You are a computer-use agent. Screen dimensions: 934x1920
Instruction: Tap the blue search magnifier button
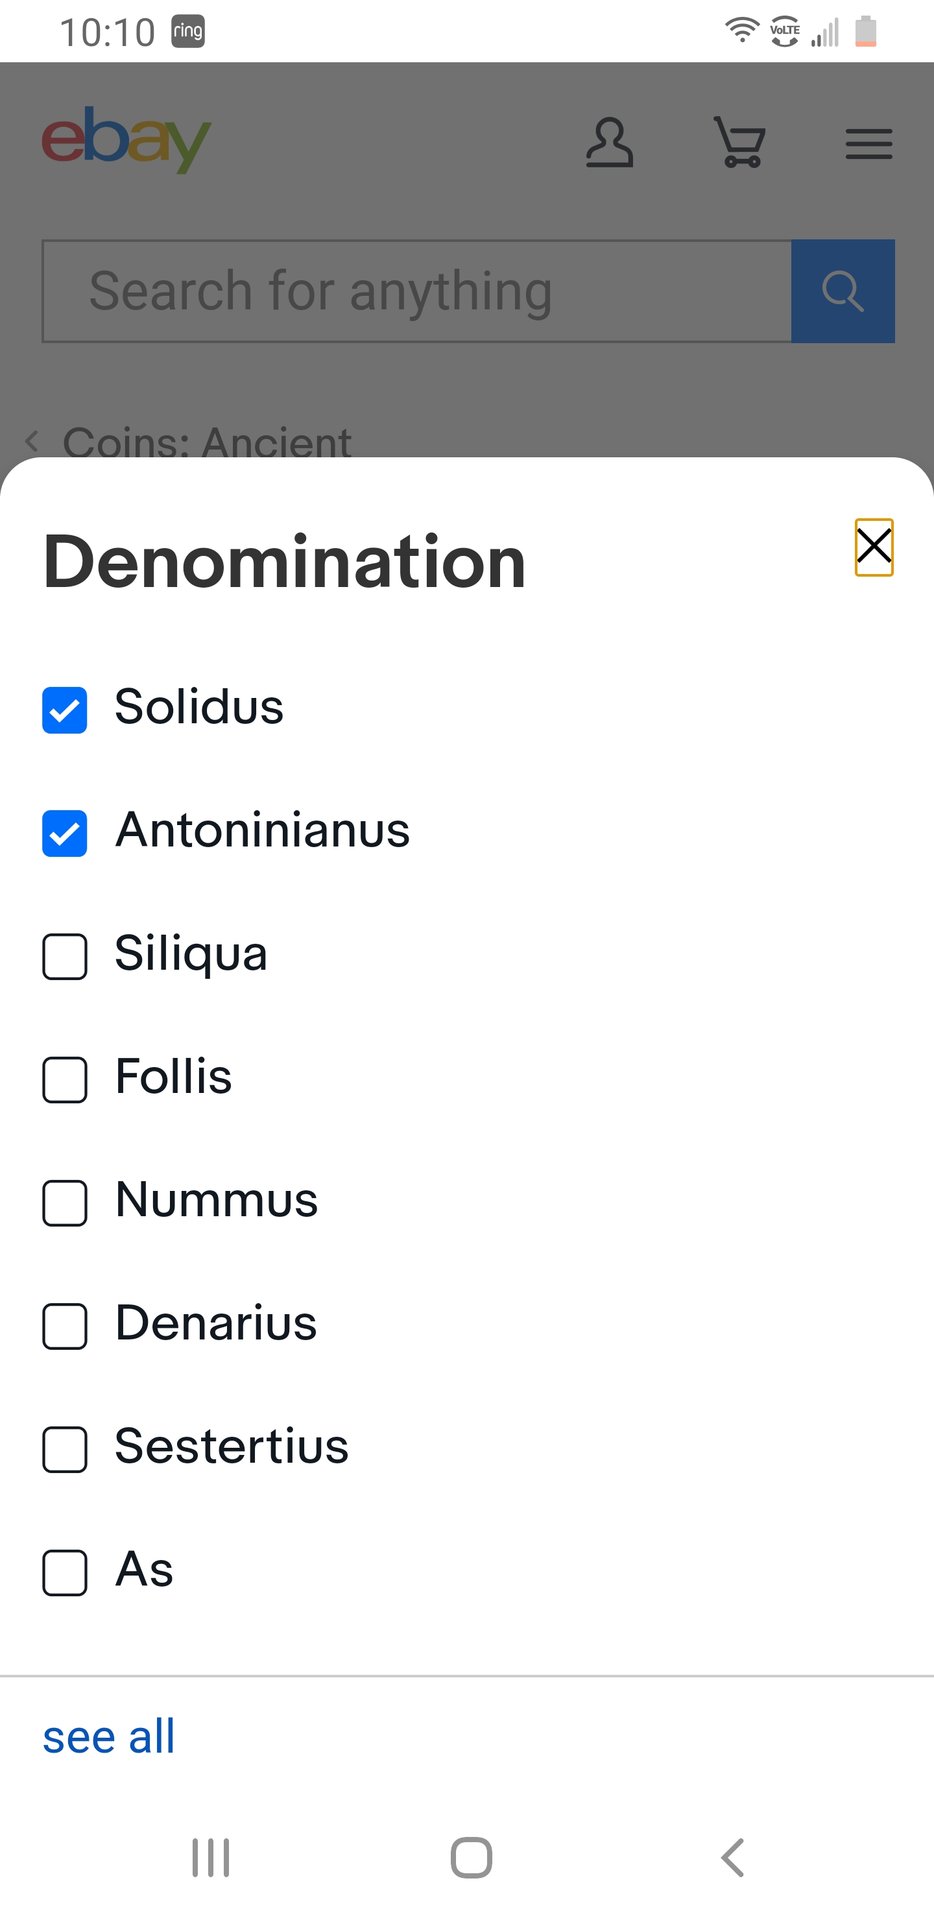[842, 291]
